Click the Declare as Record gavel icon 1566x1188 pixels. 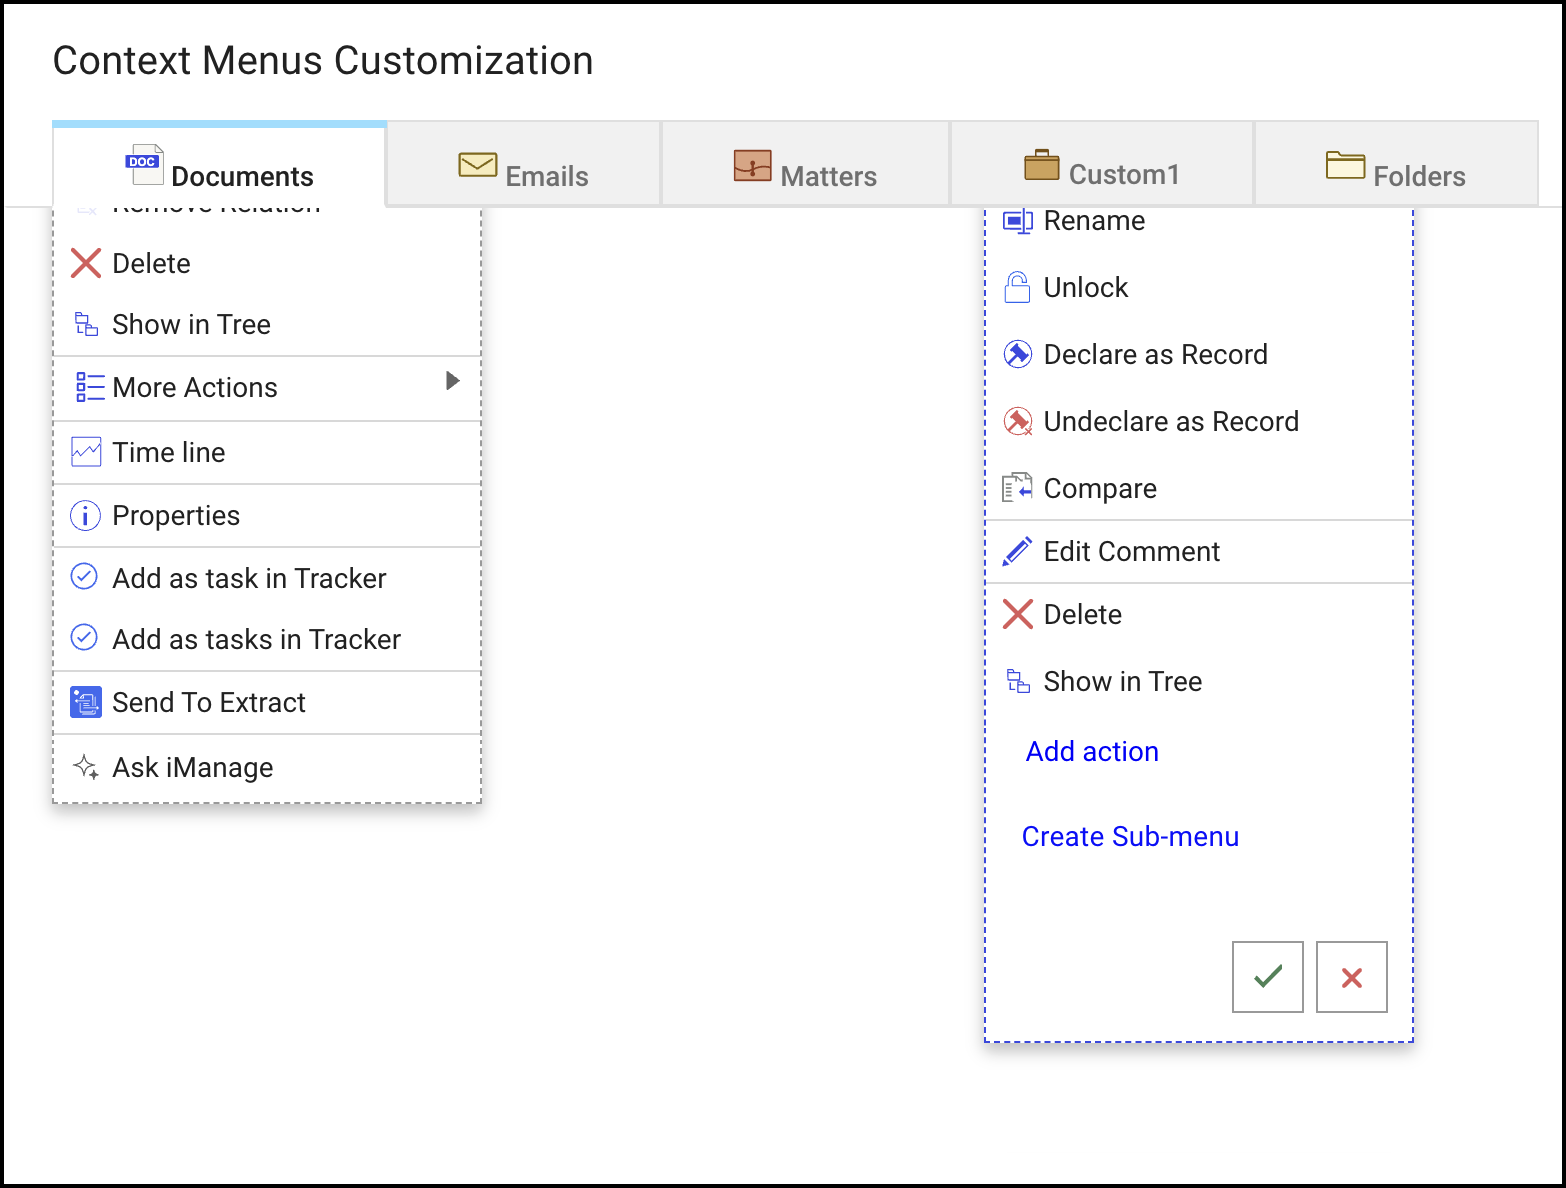click(x=1017, y=355)
